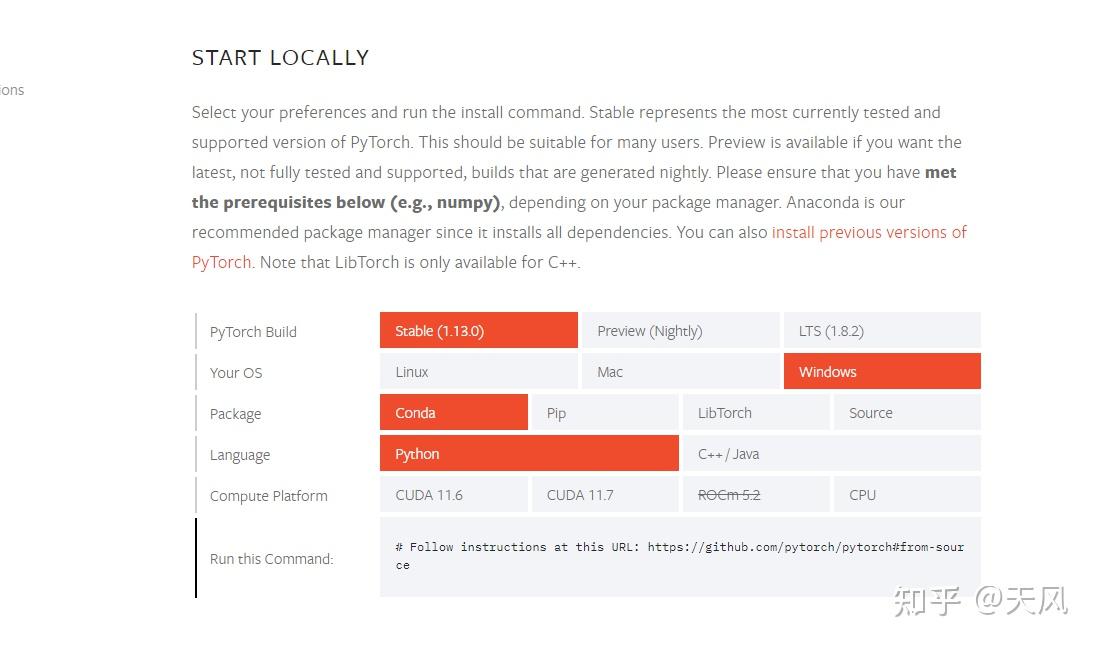Viewport: 1096px width, 647px height.
Task: Click the struck-through ROCm 5.2 option
Action: point(755,495)
